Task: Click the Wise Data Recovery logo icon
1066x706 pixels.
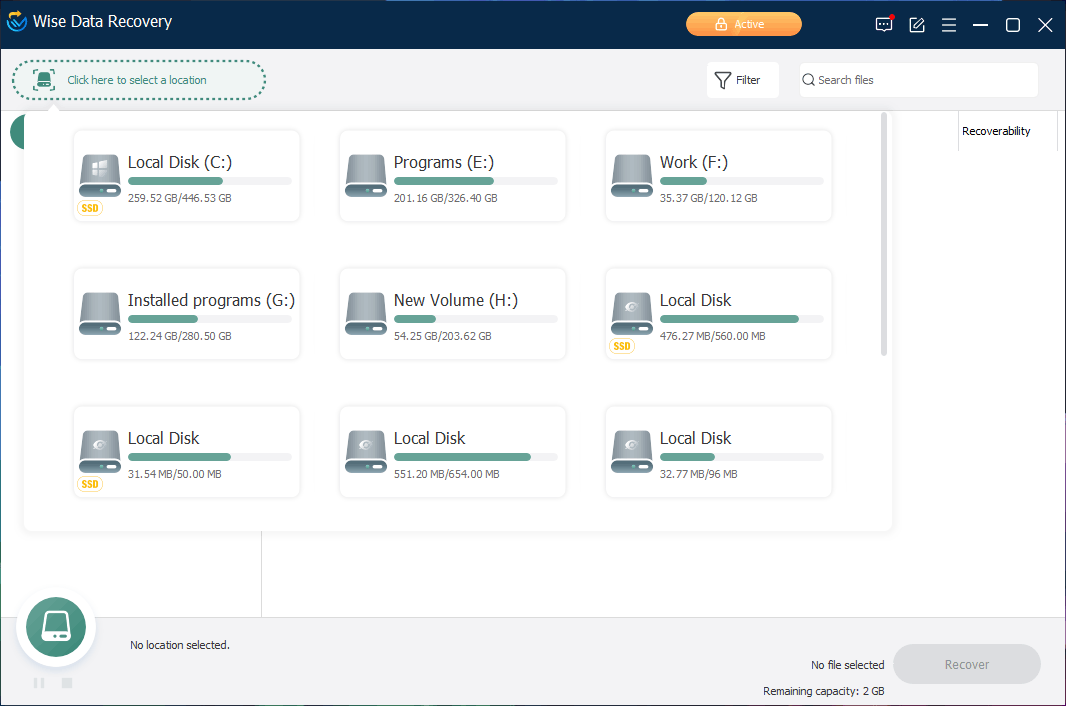Action: coord(17,22)
